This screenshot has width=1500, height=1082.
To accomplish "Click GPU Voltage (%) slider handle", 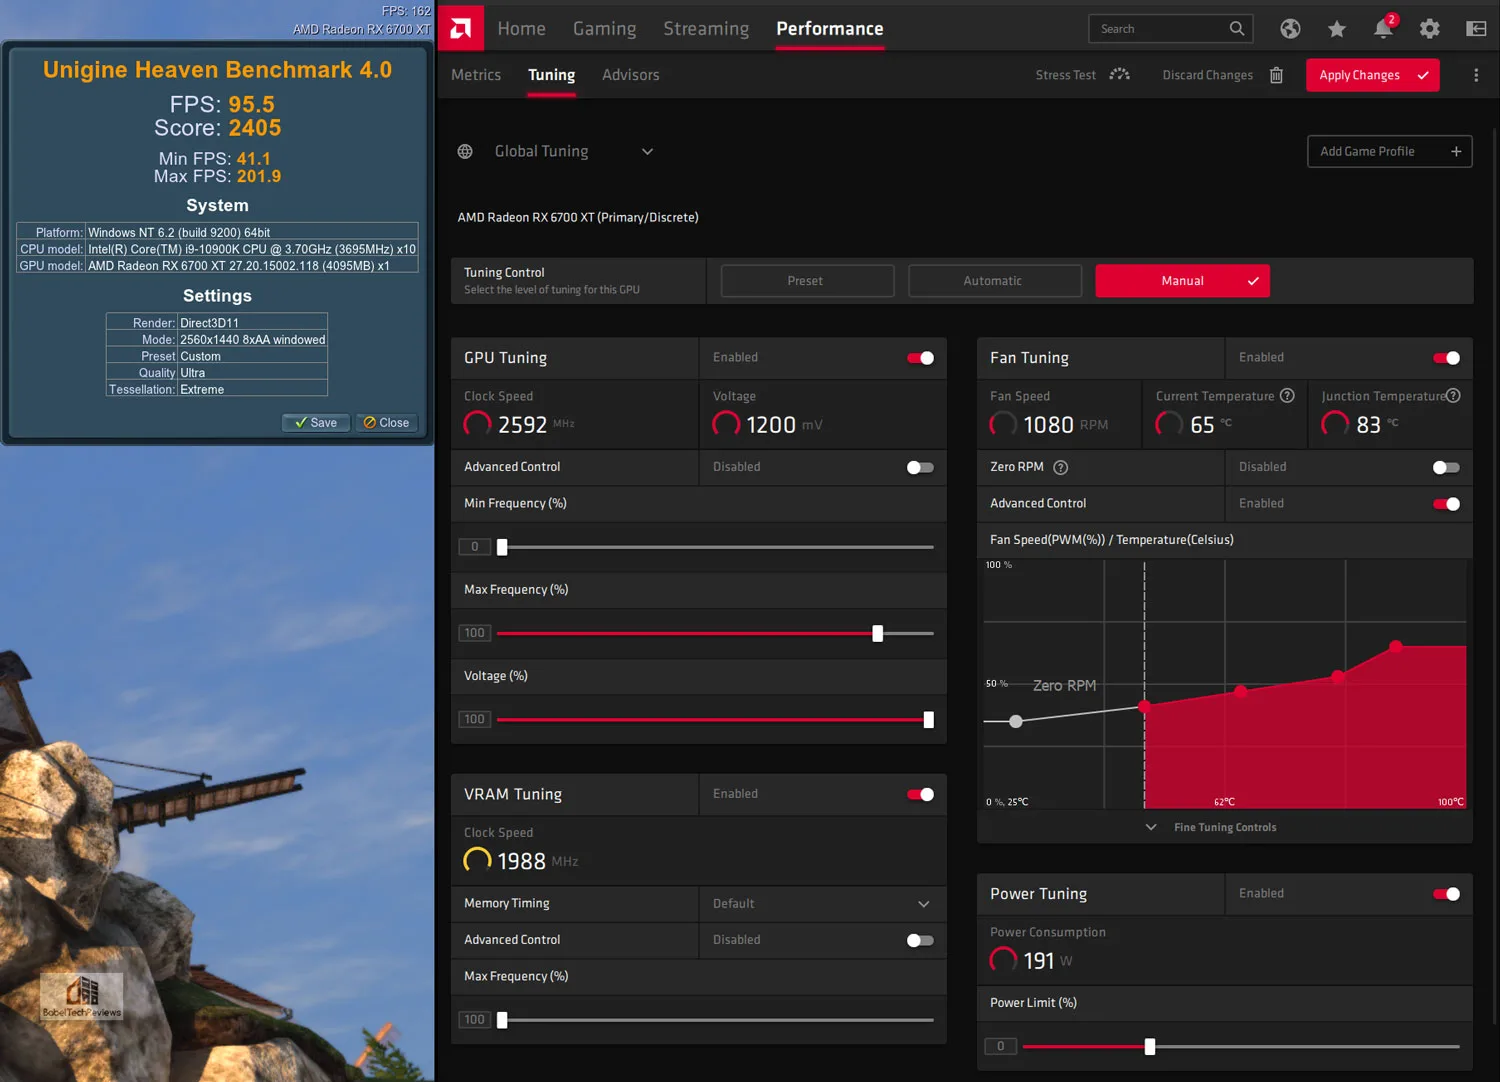I will (x=928, y=720).
